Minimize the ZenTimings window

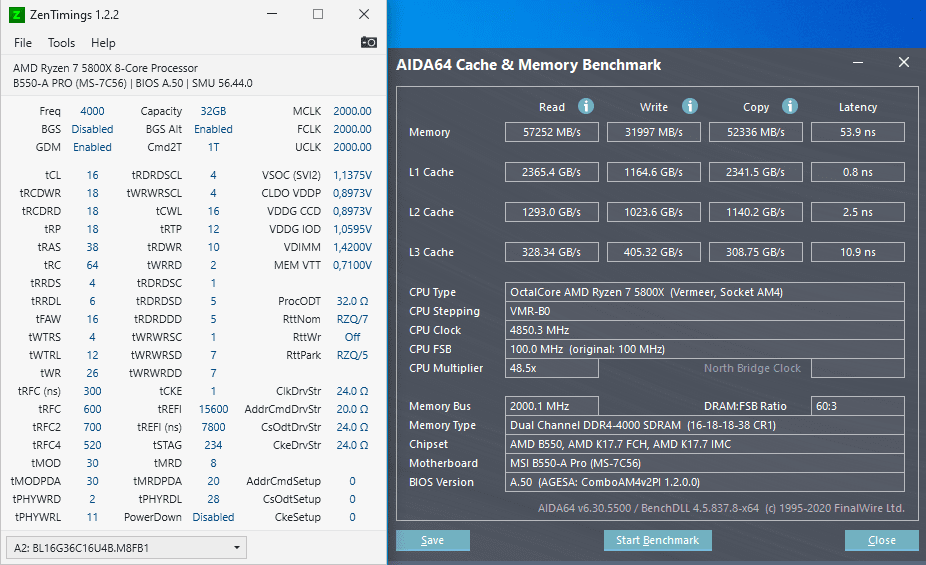[272, 14]
